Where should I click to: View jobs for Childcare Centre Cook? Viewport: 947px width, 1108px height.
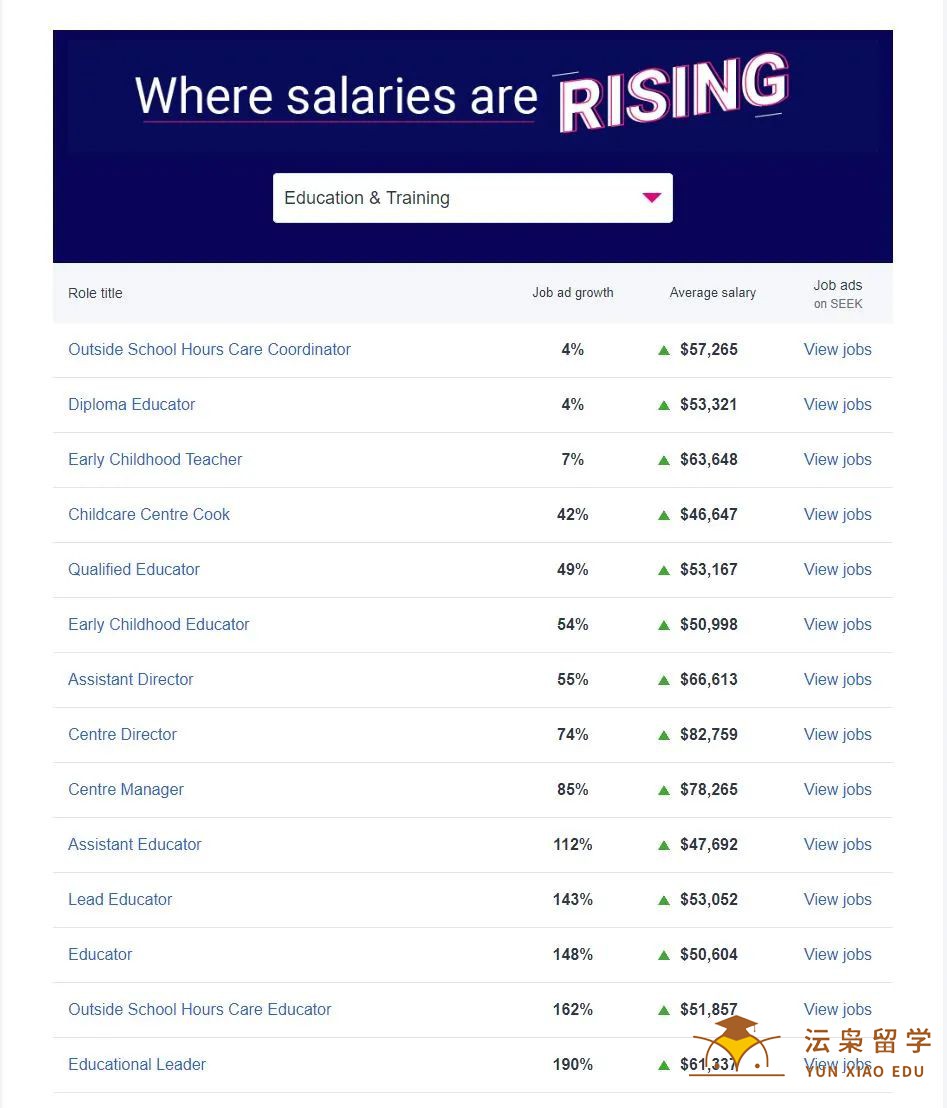(x=837, y=514)
